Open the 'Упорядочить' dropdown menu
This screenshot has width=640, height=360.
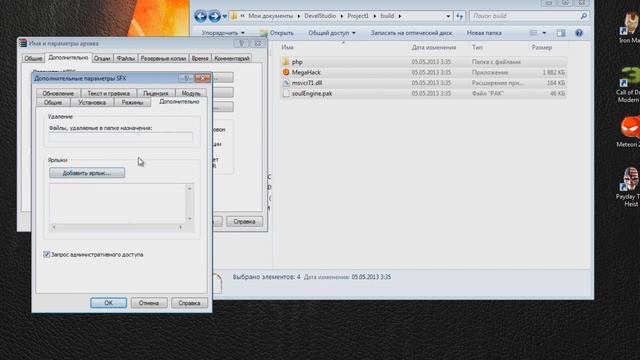pyautogui.click(x=223, y=33)
